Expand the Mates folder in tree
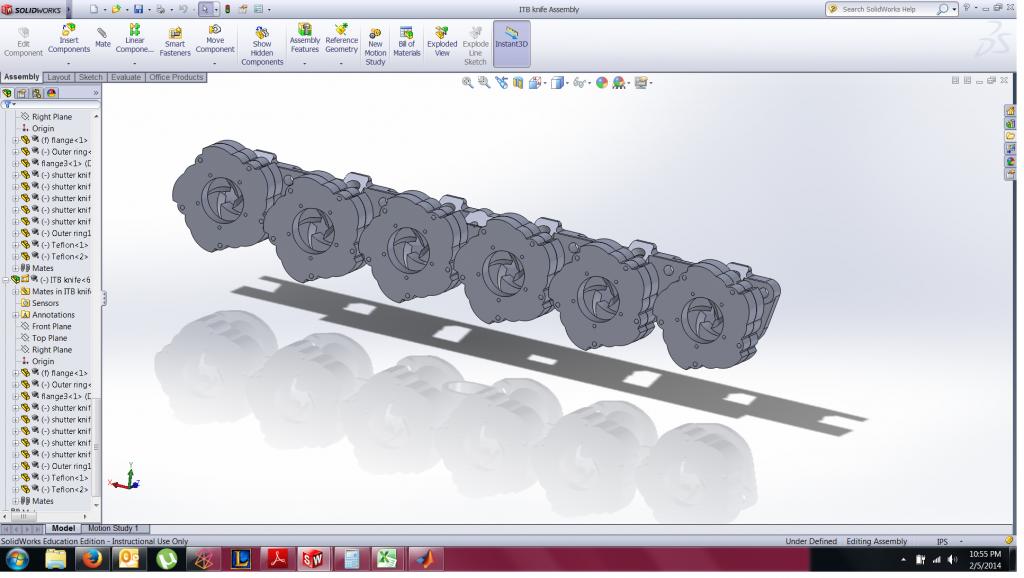 click(15, 268)
